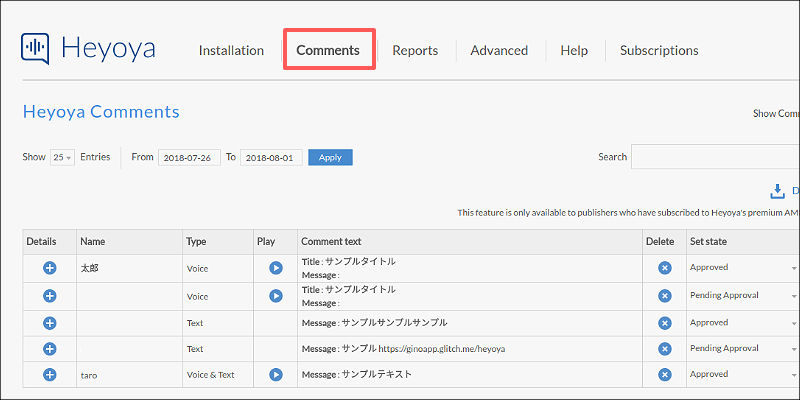Focus the Search input box
800x400 pixels.
click(x=715, y=157)
